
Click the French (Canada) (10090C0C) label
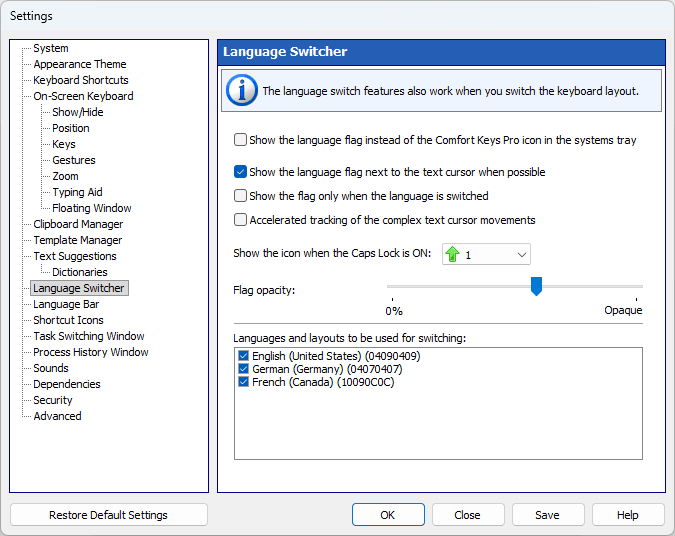(323, 382)
